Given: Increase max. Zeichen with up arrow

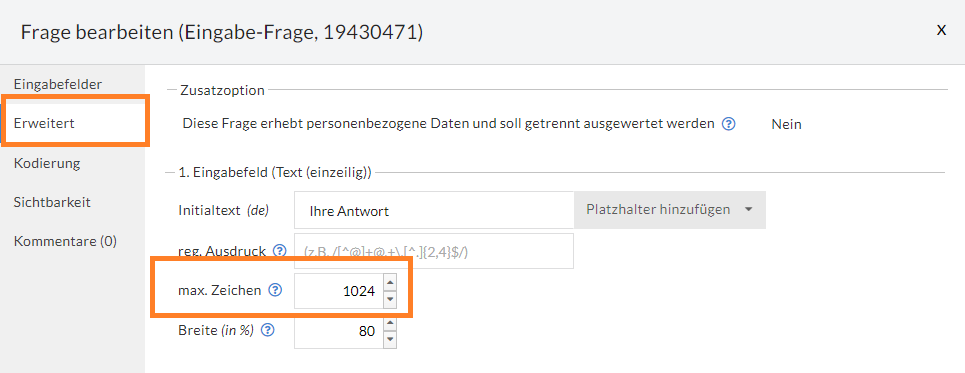Looking at the screenshot, I should point(390,283).
